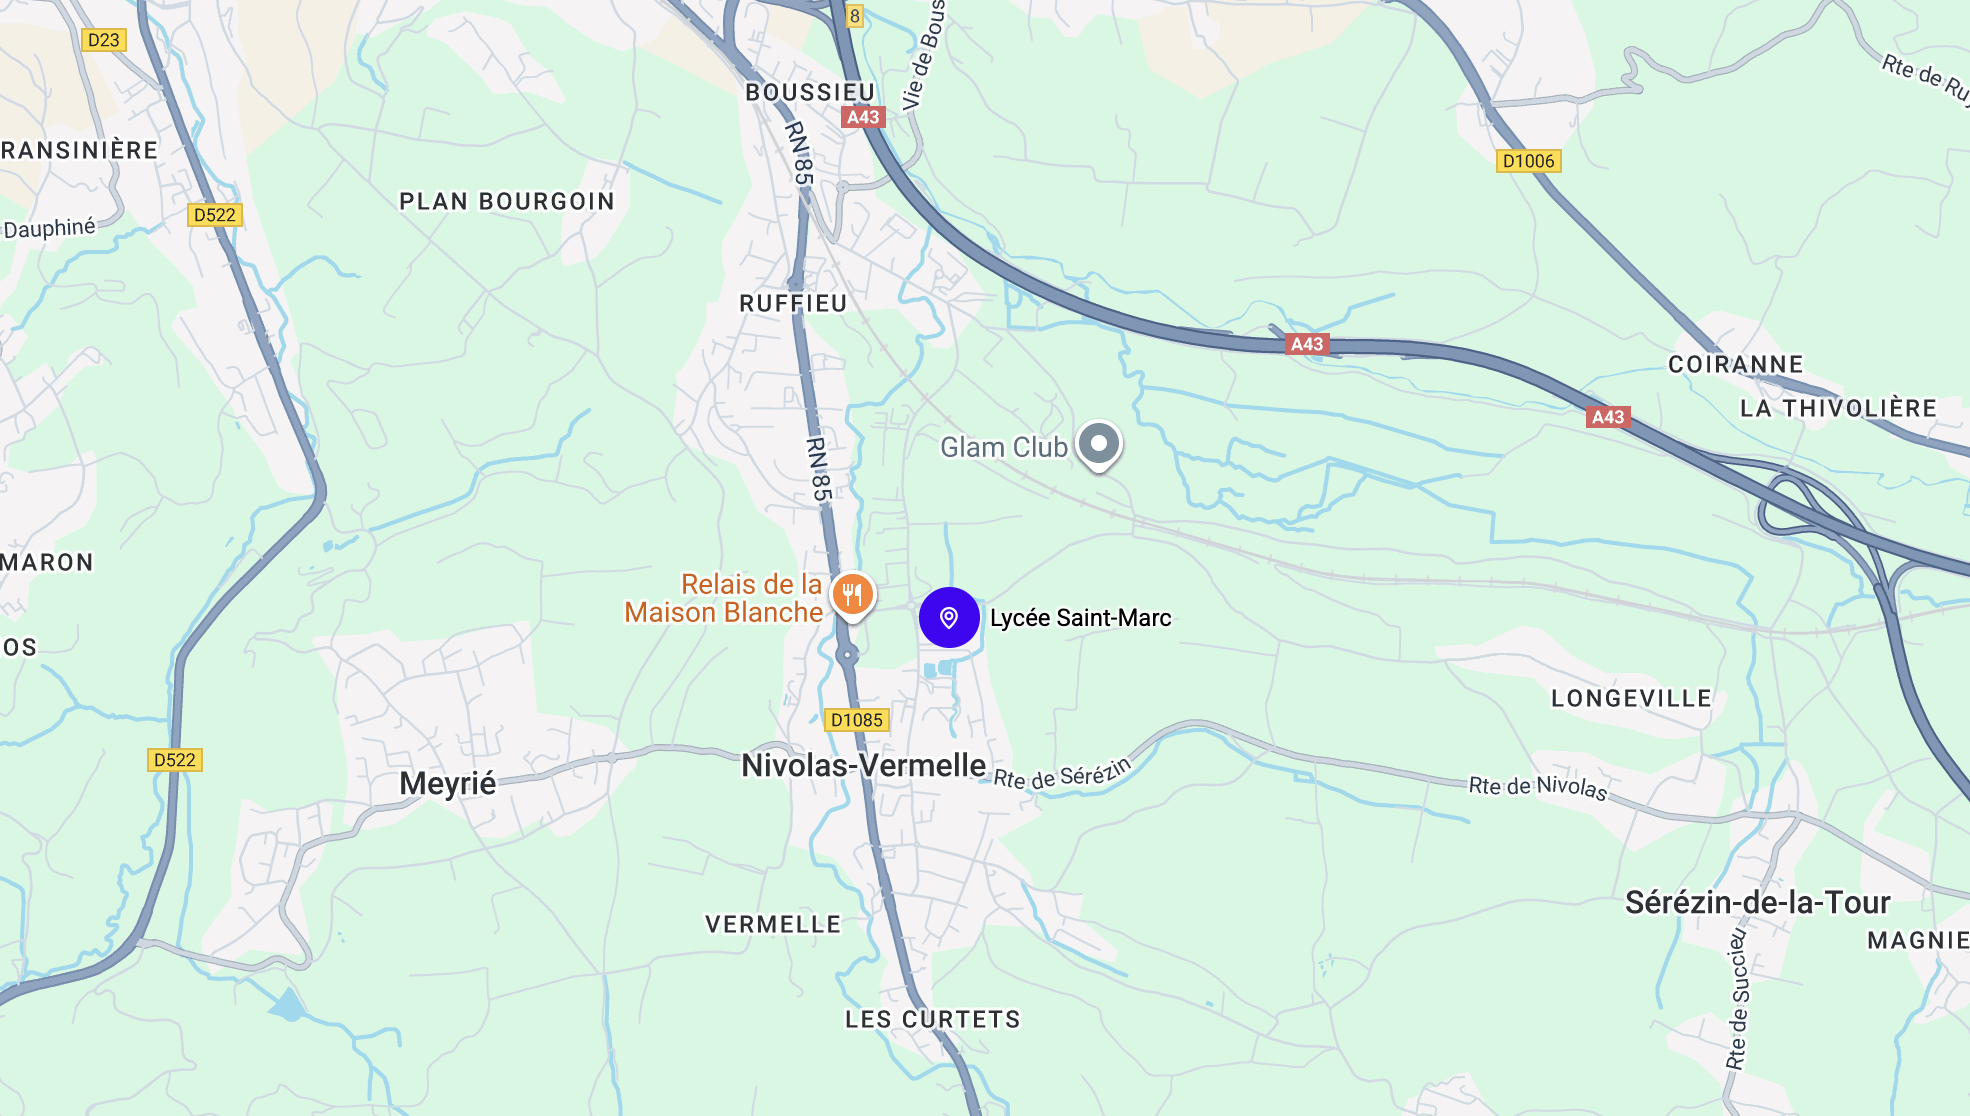The height and width of the screenshot is (1116, 1970).
Task: Click the PLAN BOURGOIN locality label
Action: (507, 202)
